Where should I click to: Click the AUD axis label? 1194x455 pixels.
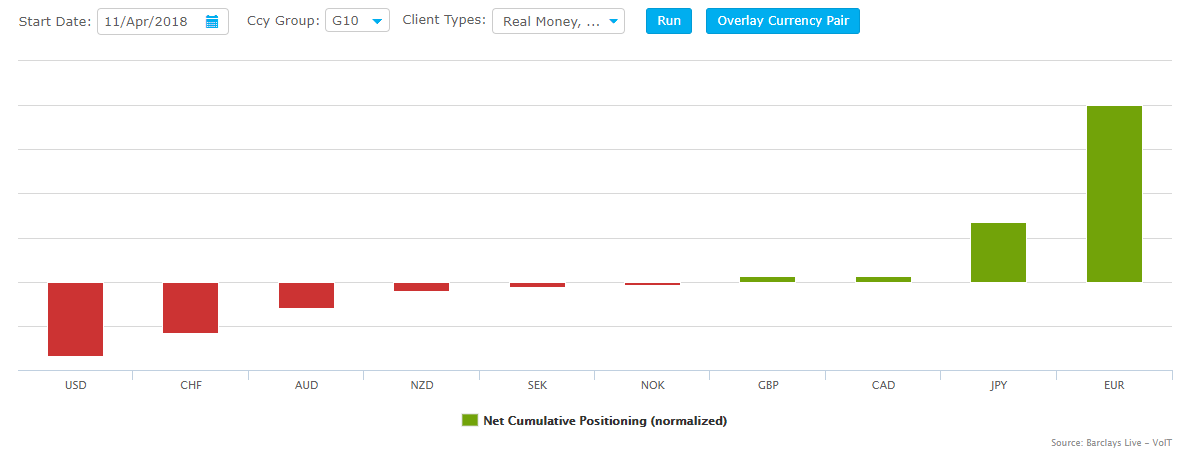pos(306,386)
